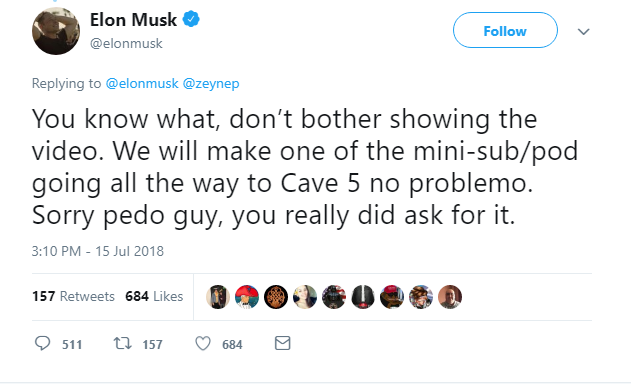The width and height of the screenshot is (631, 384).
Task: Click the last liker avatar
Action: 450,297
